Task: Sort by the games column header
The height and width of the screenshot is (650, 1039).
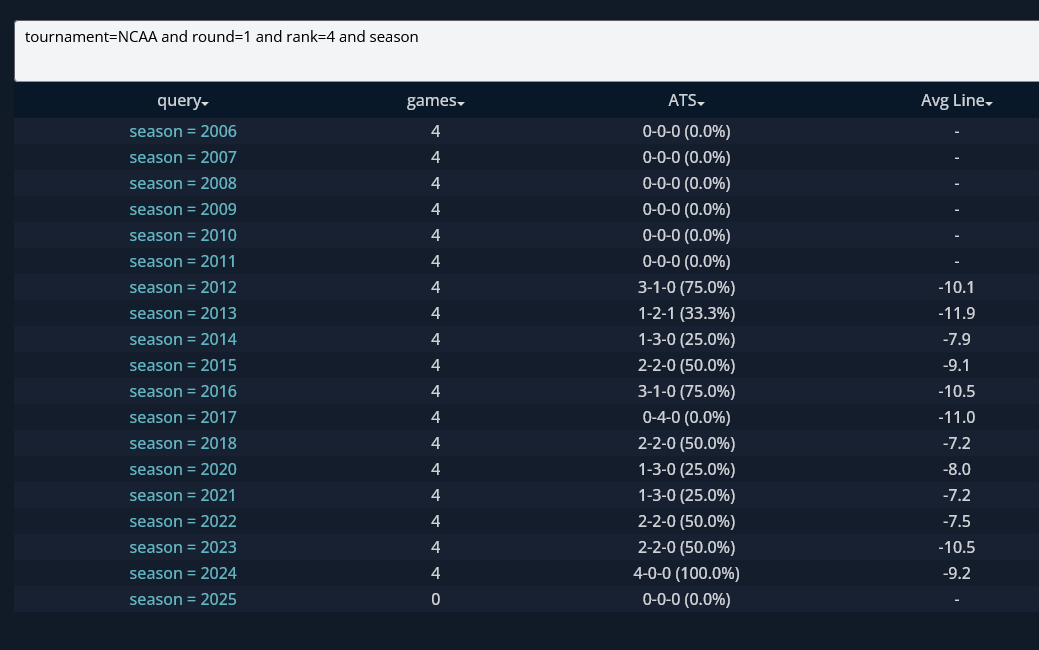Action: 435,101
